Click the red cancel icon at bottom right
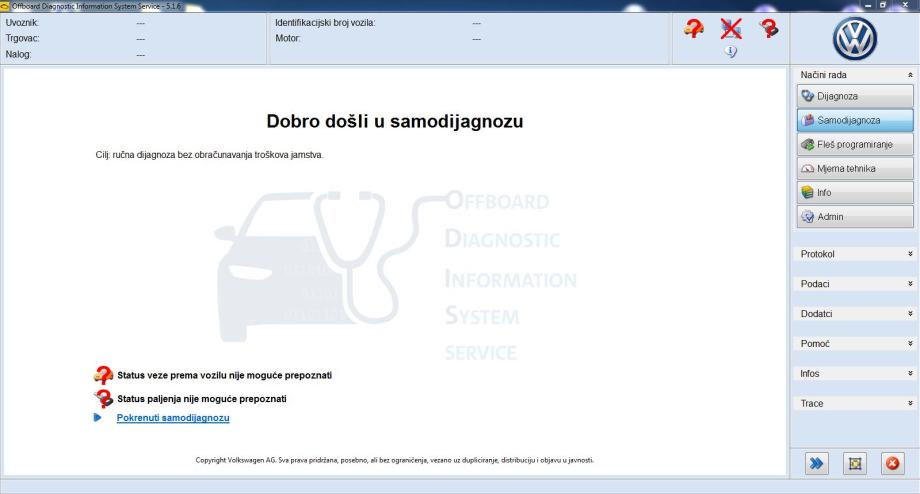The image size is (920, 494). (x=892, y=463)
